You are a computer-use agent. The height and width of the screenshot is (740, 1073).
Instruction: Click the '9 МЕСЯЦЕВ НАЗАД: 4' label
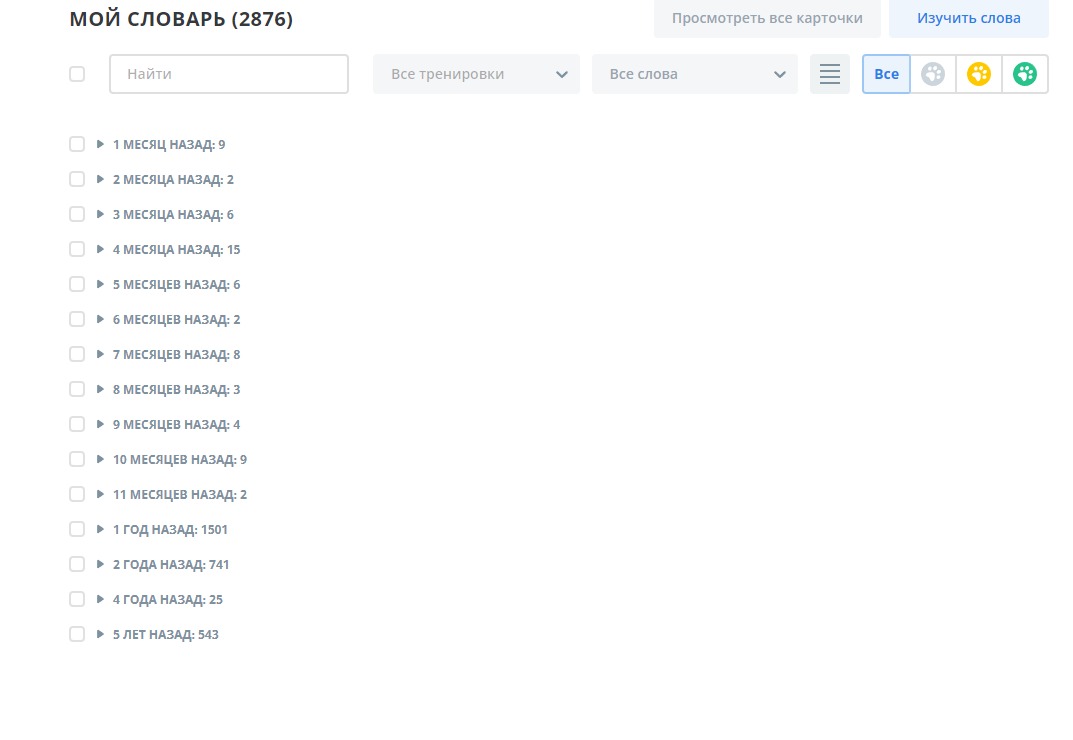[177, 424]
